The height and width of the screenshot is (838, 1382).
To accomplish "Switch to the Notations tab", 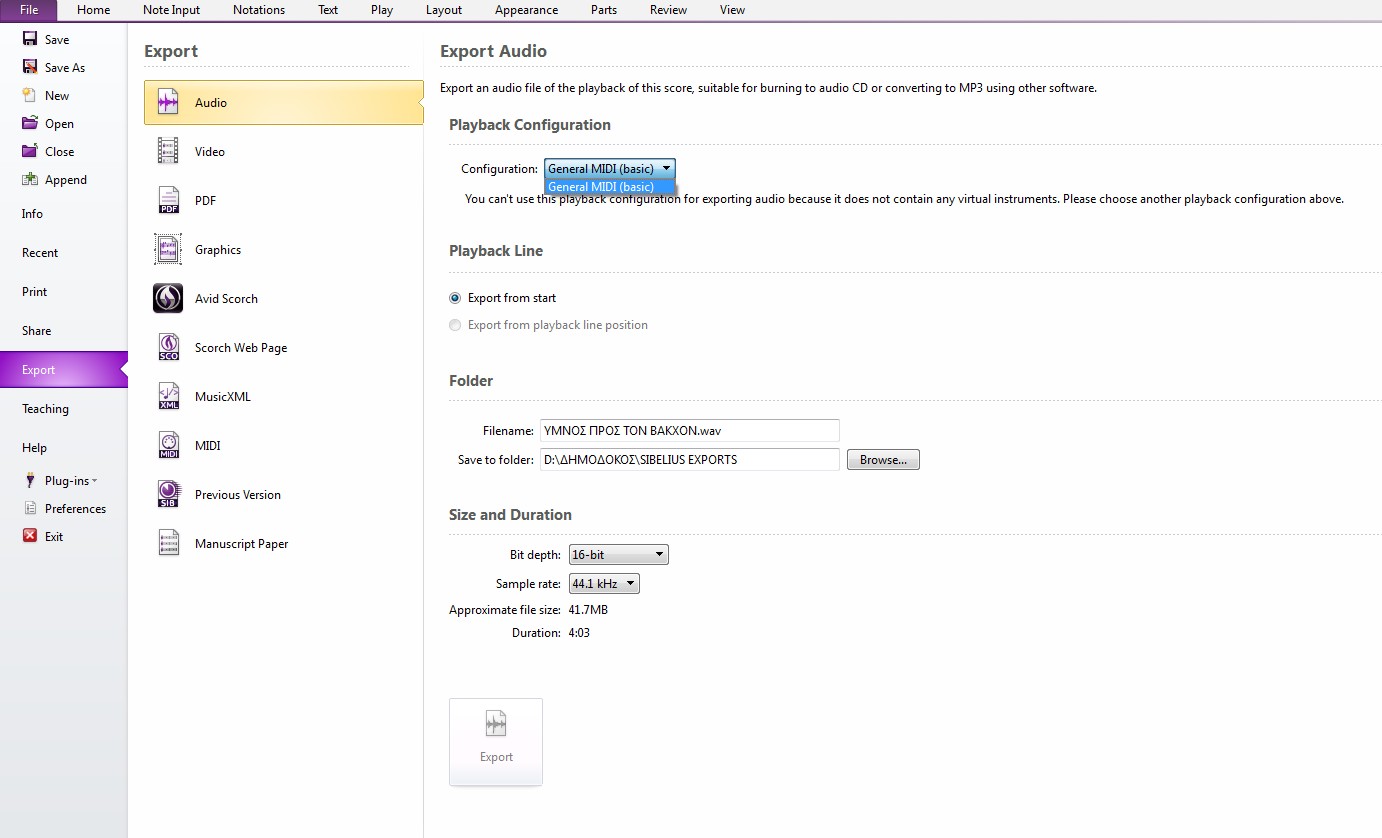I will [259, 10].
